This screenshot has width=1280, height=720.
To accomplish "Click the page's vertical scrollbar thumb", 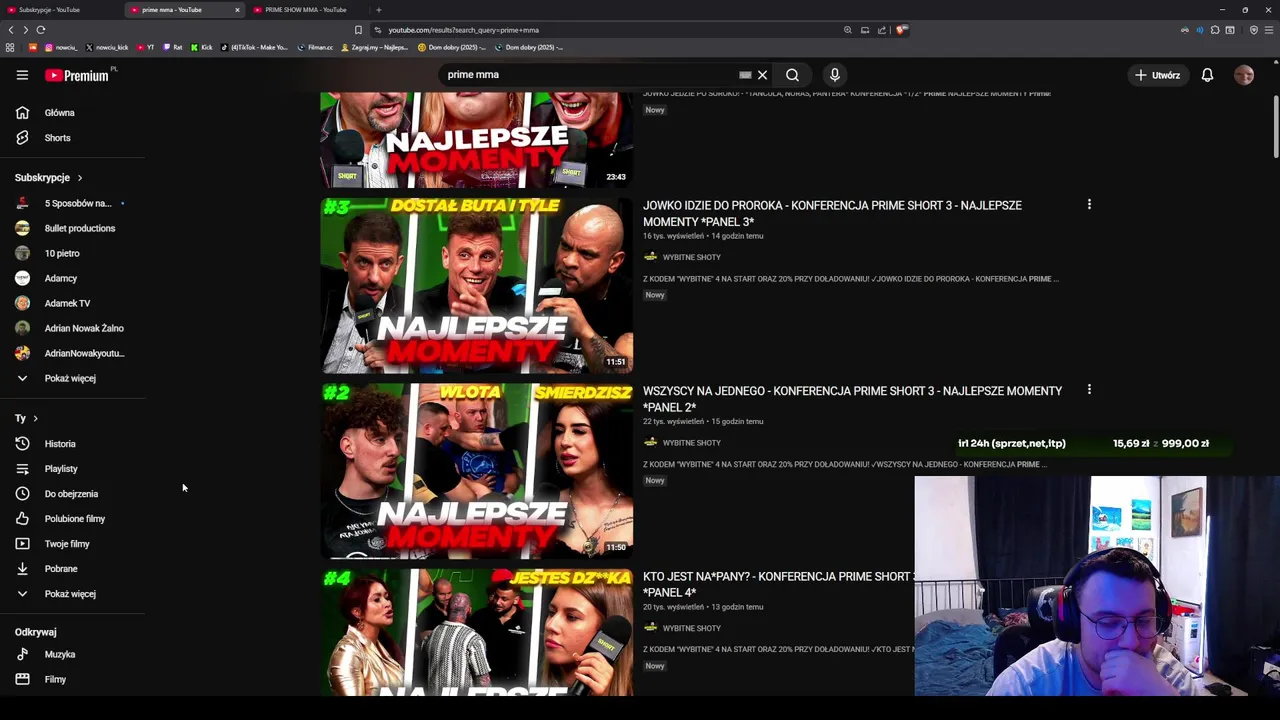I will coord(1276,126).
